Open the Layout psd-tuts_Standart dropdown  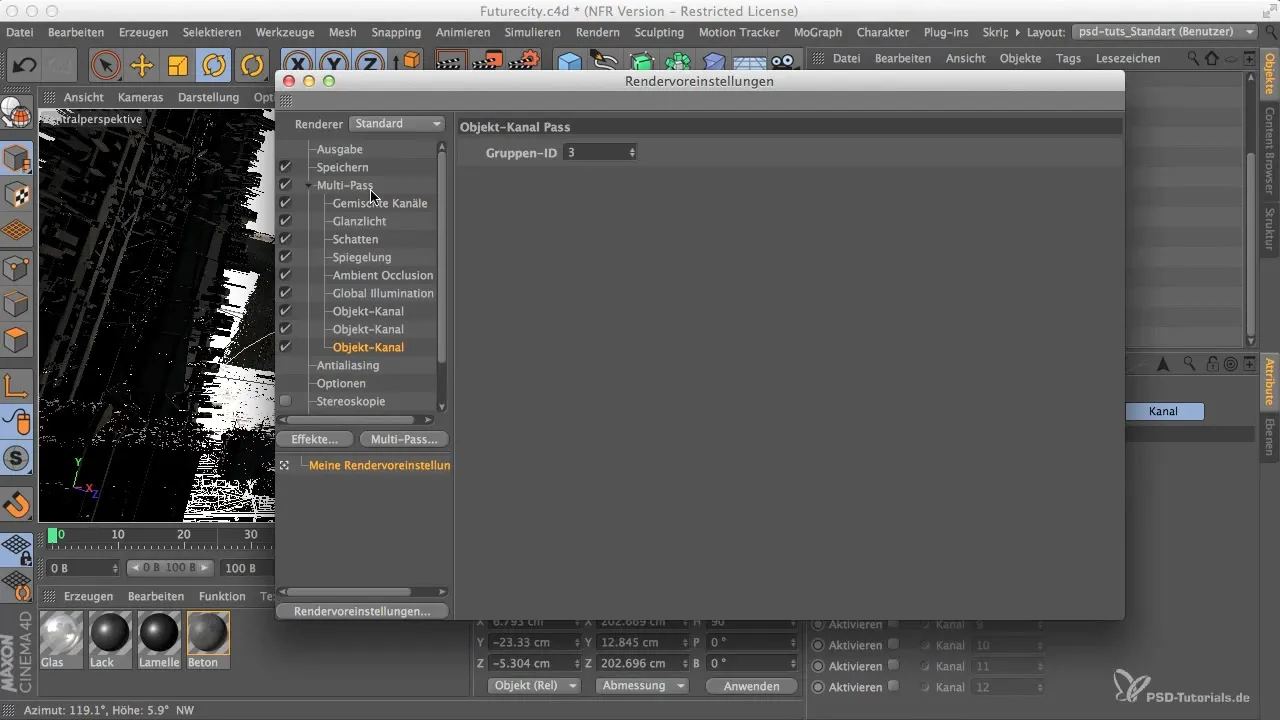point(1164,32)
